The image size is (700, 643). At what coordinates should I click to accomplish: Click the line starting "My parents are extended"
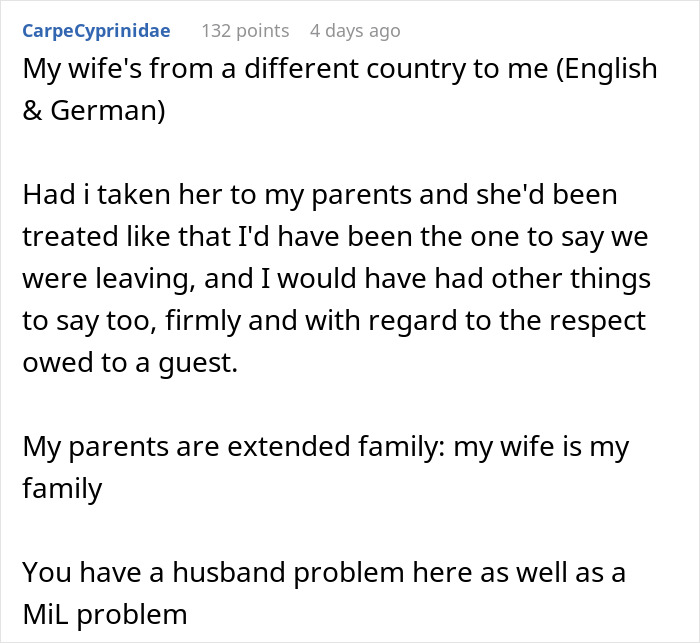coord(326,447)
